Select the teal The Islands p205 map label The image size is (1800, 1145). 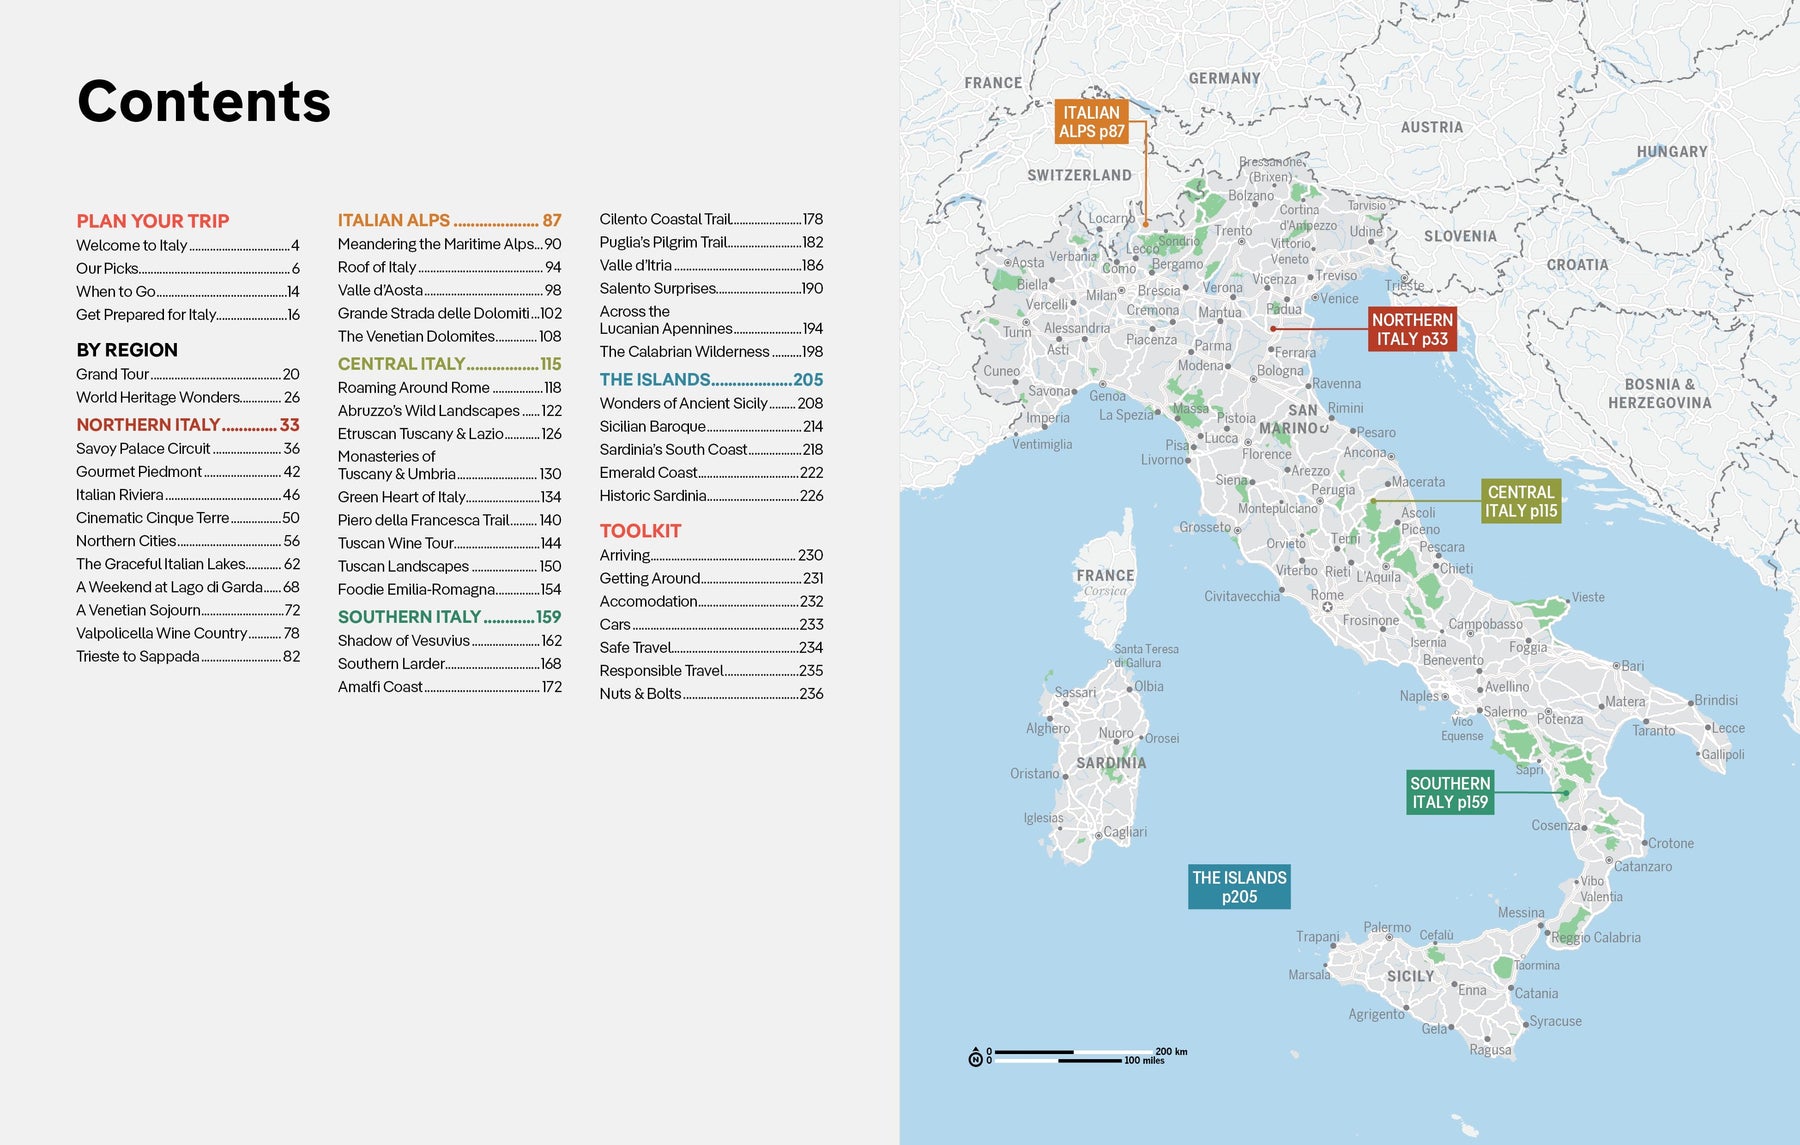(x=1238, y=887)
